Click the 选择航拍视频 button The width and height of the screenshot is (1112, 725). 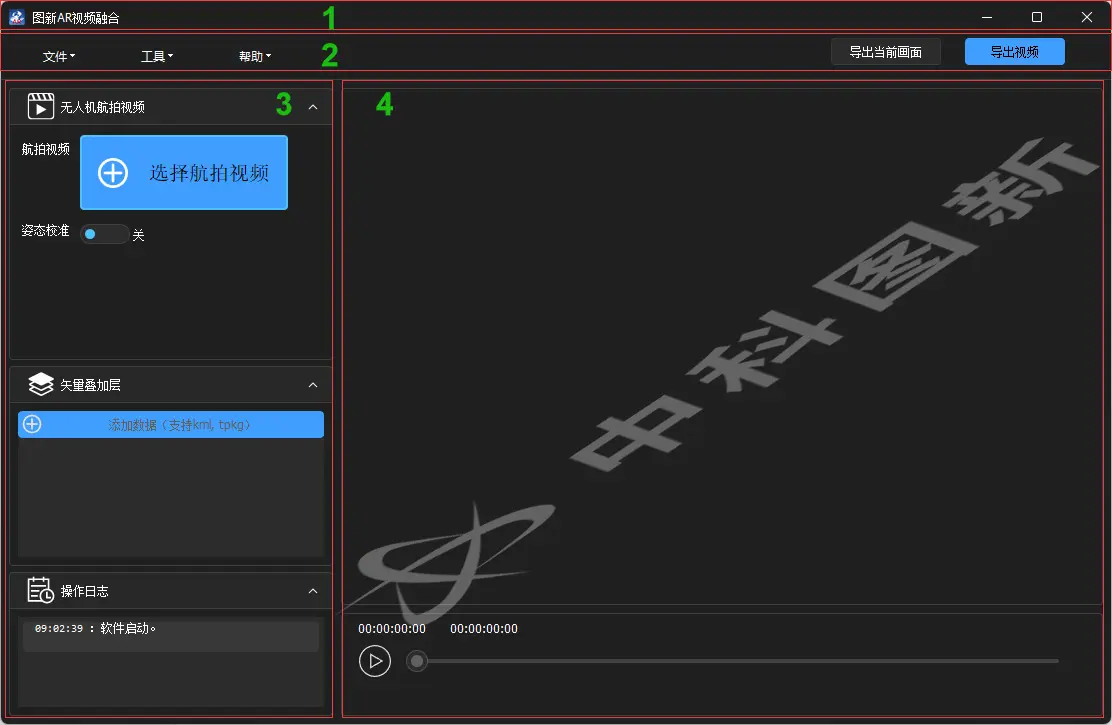click(x=184, y=172)
